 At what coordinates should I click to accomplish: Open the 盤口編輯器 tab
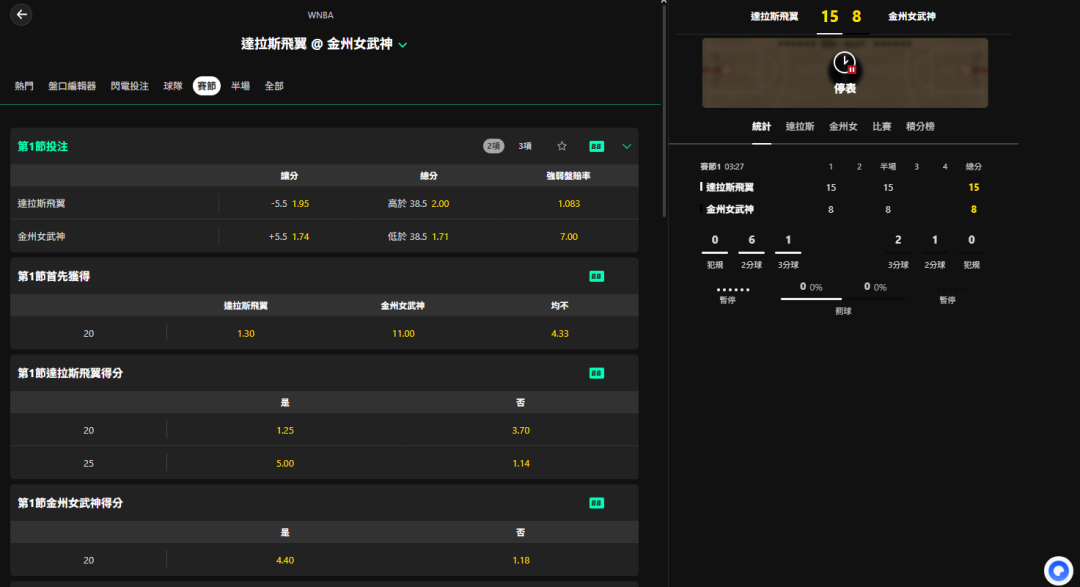(72, 86)
